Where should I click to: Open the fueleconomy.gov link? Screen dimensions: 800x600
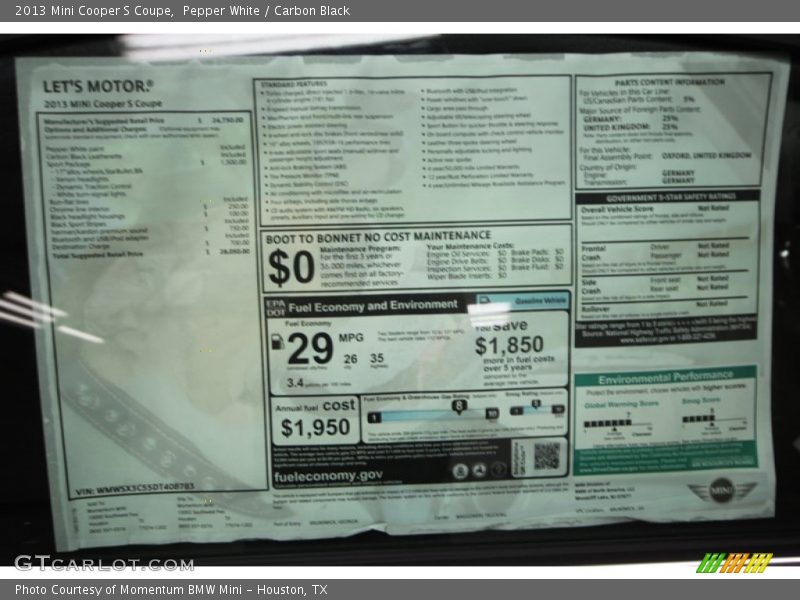[x=328, y=476]
